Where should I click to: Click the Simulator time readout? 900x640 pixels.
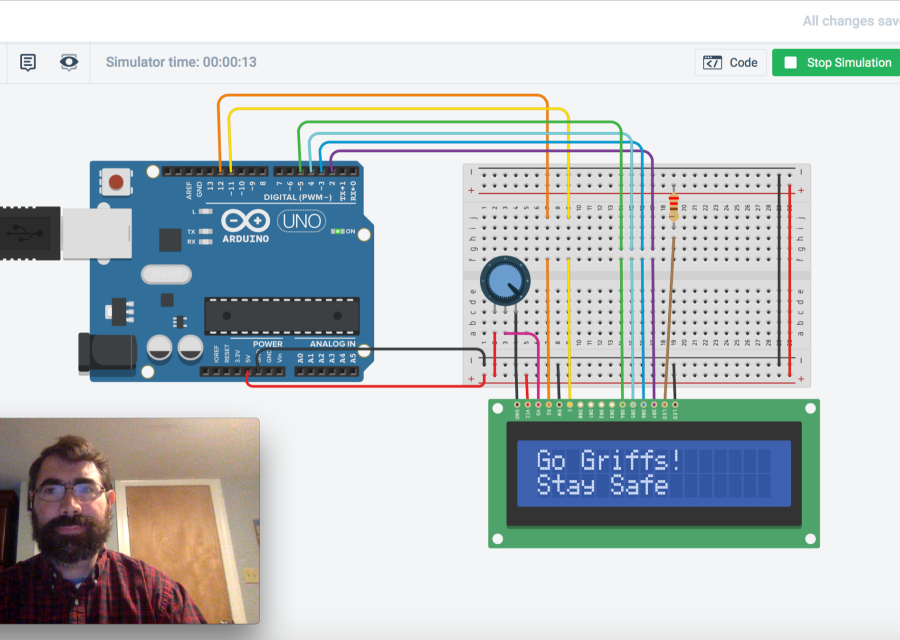(181, 62)
